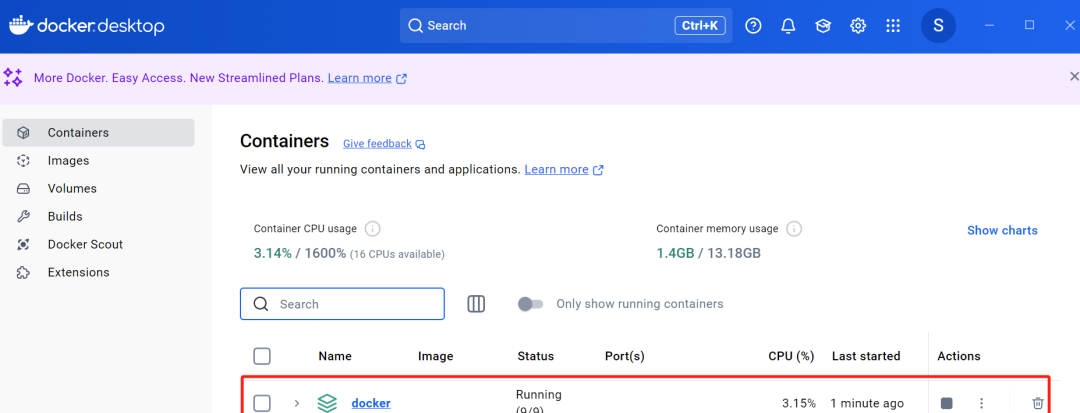This screenshot has width=1080, height=413.
Task: Dismiss the More Docker promotional banner
Action: pyautogui.click(x=1074, y=76)
